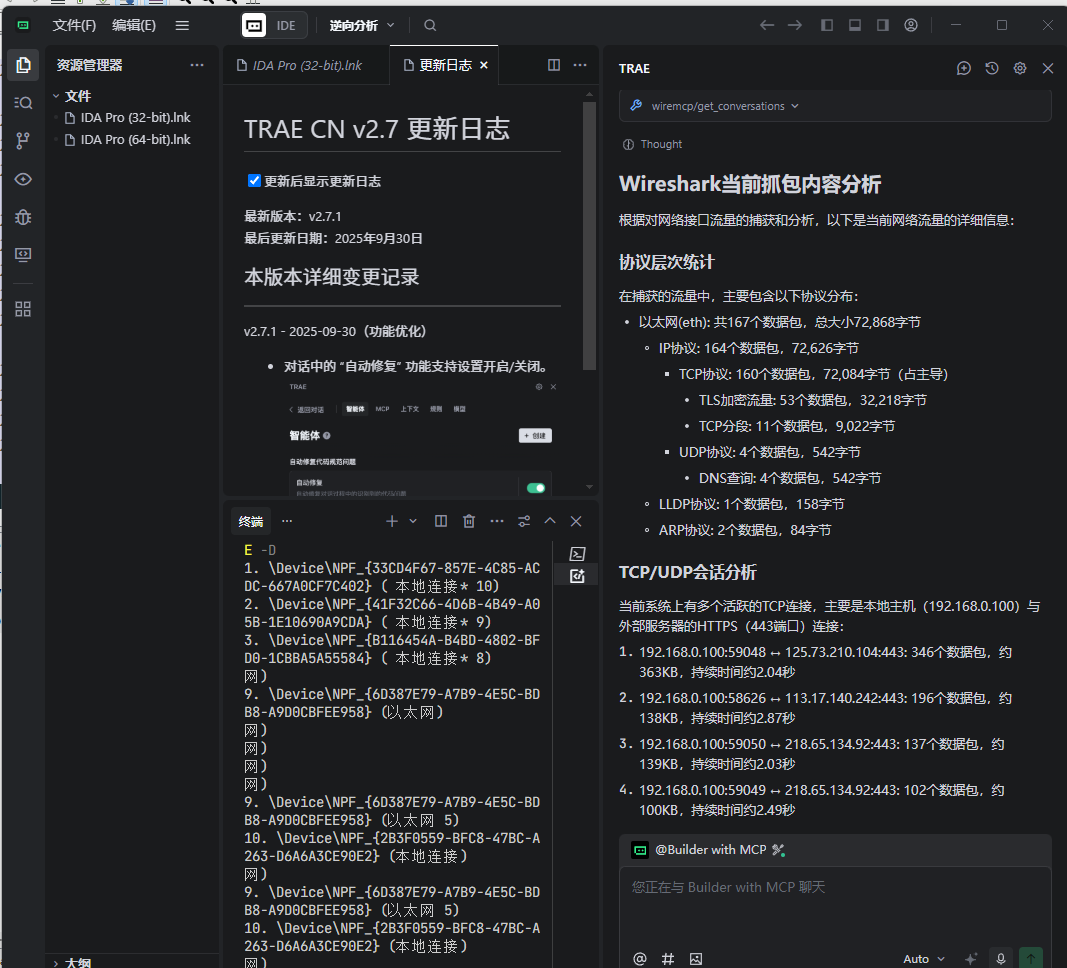Click the TRAE logo in title bar
This screenshot has height=968, width=1067.
pos(23,25)
